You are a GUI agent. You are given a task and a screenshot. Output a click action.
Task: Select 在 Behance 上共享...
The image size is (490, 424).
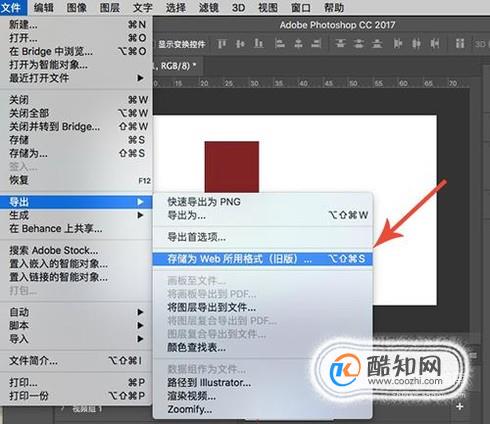(76, 229)
